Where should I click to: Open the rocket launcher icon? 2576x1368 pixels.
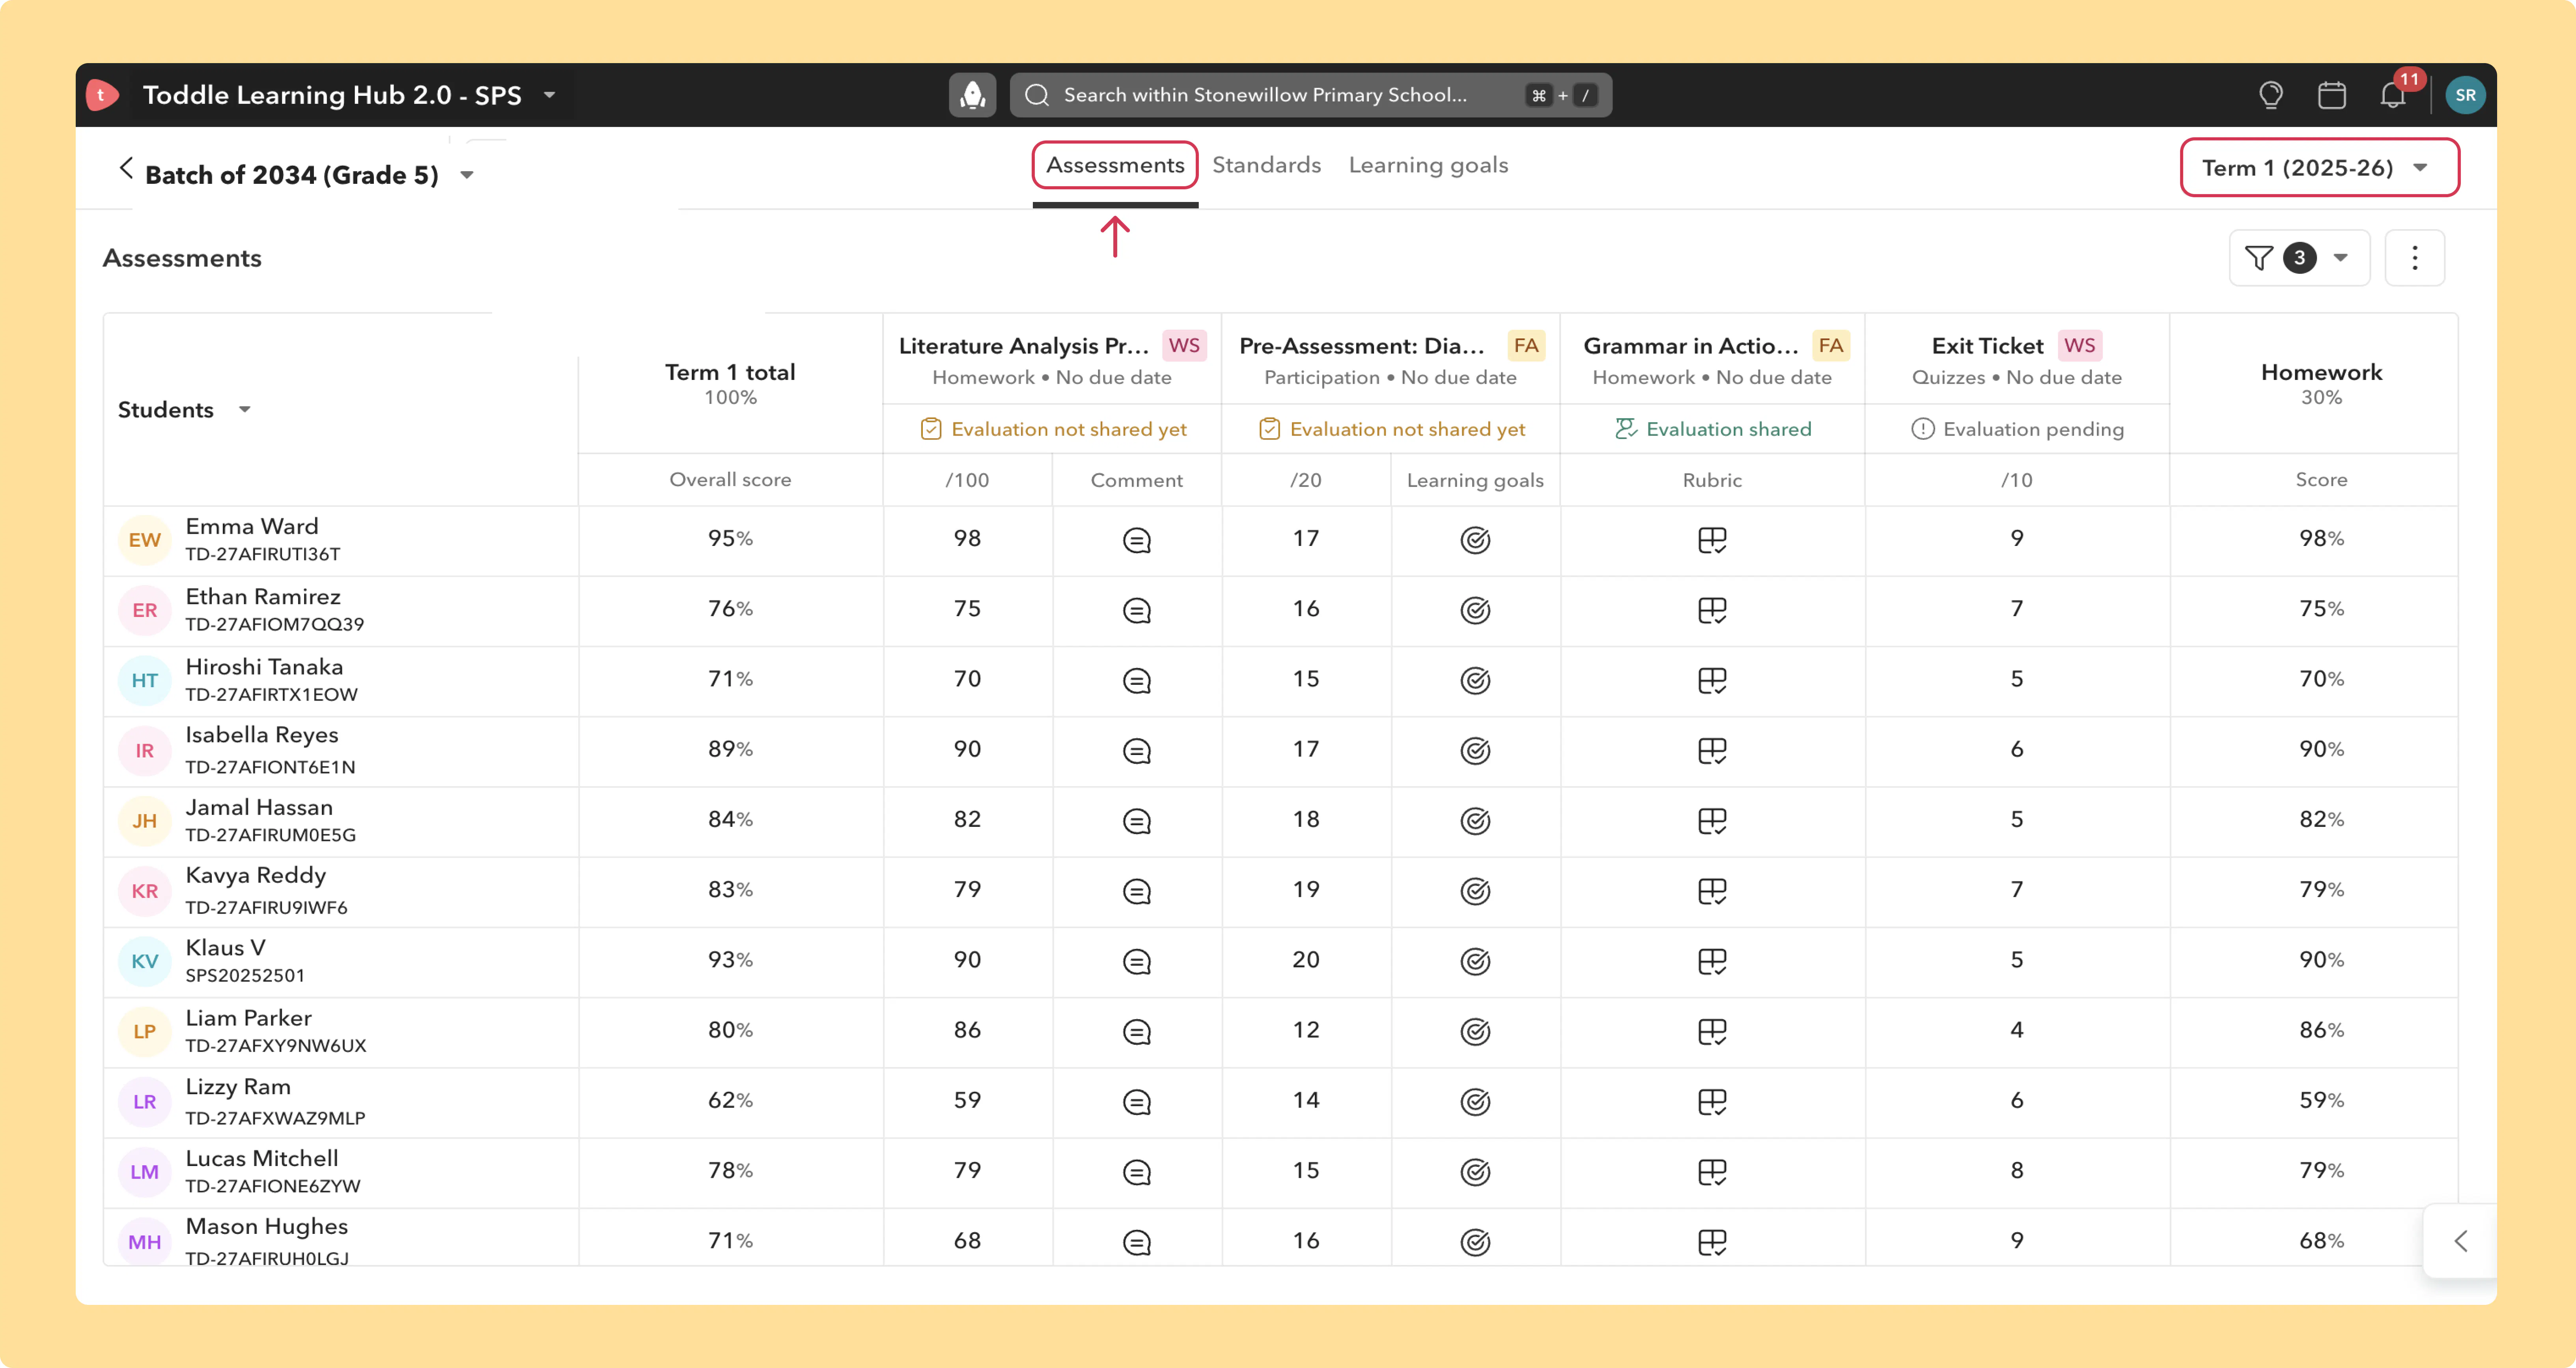pyautogui.click(x=972, y=95)
